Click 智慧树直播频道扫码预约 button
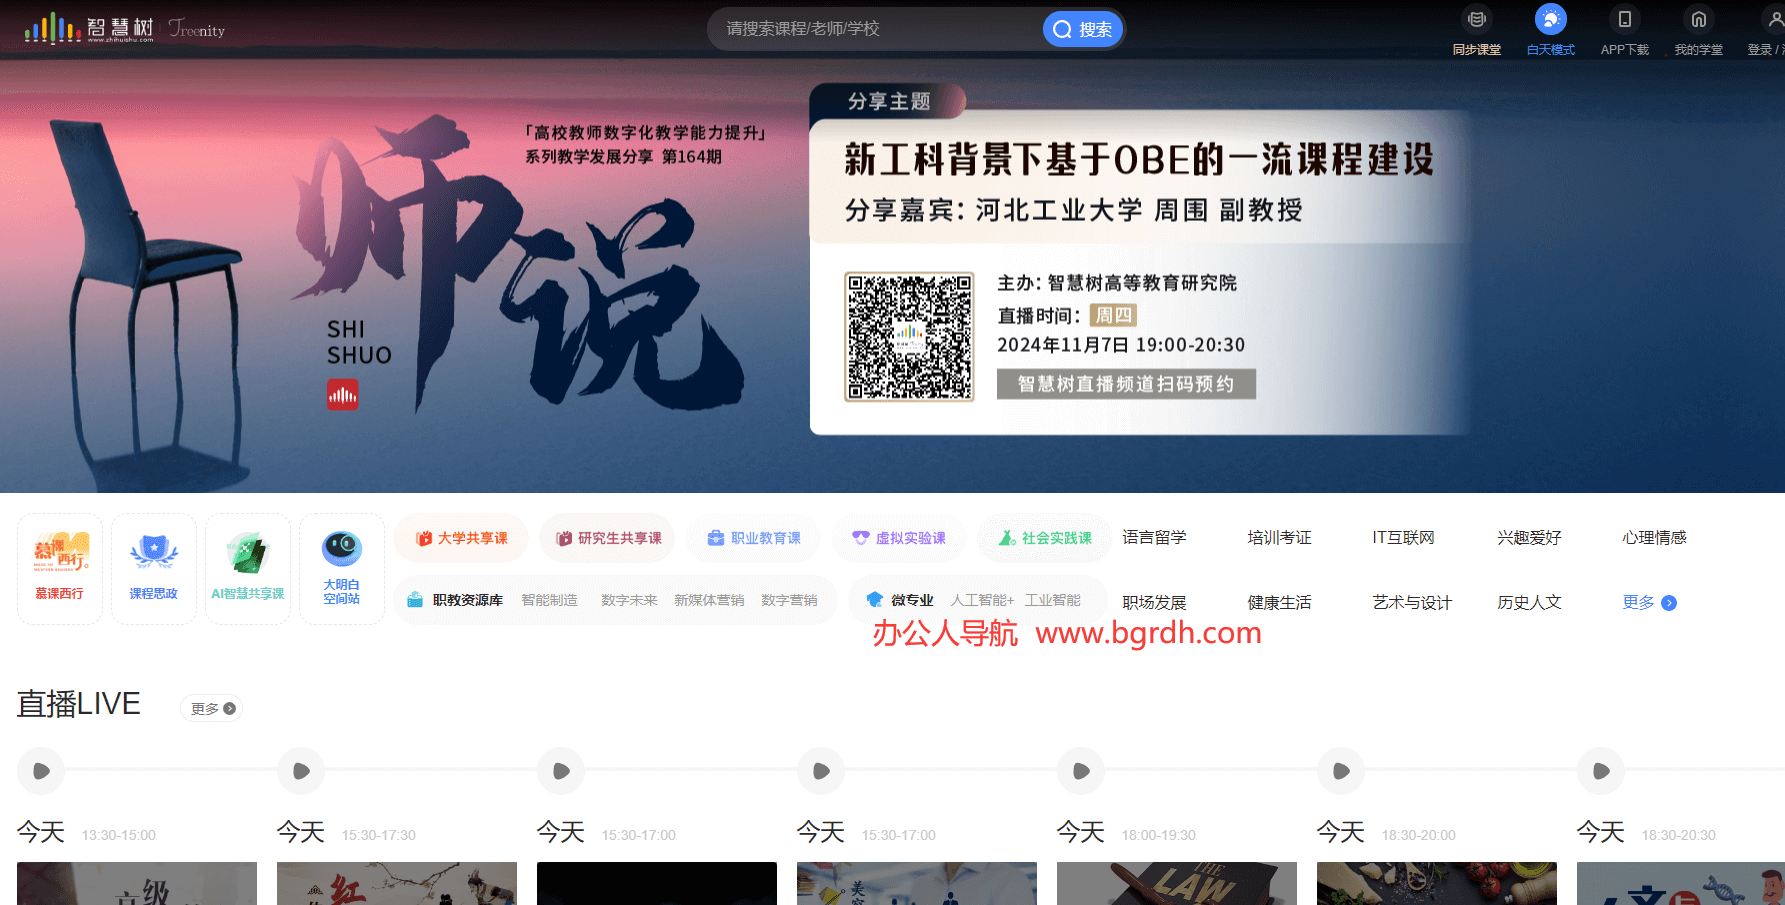 pyautogui.click(x=1125, y=384)
